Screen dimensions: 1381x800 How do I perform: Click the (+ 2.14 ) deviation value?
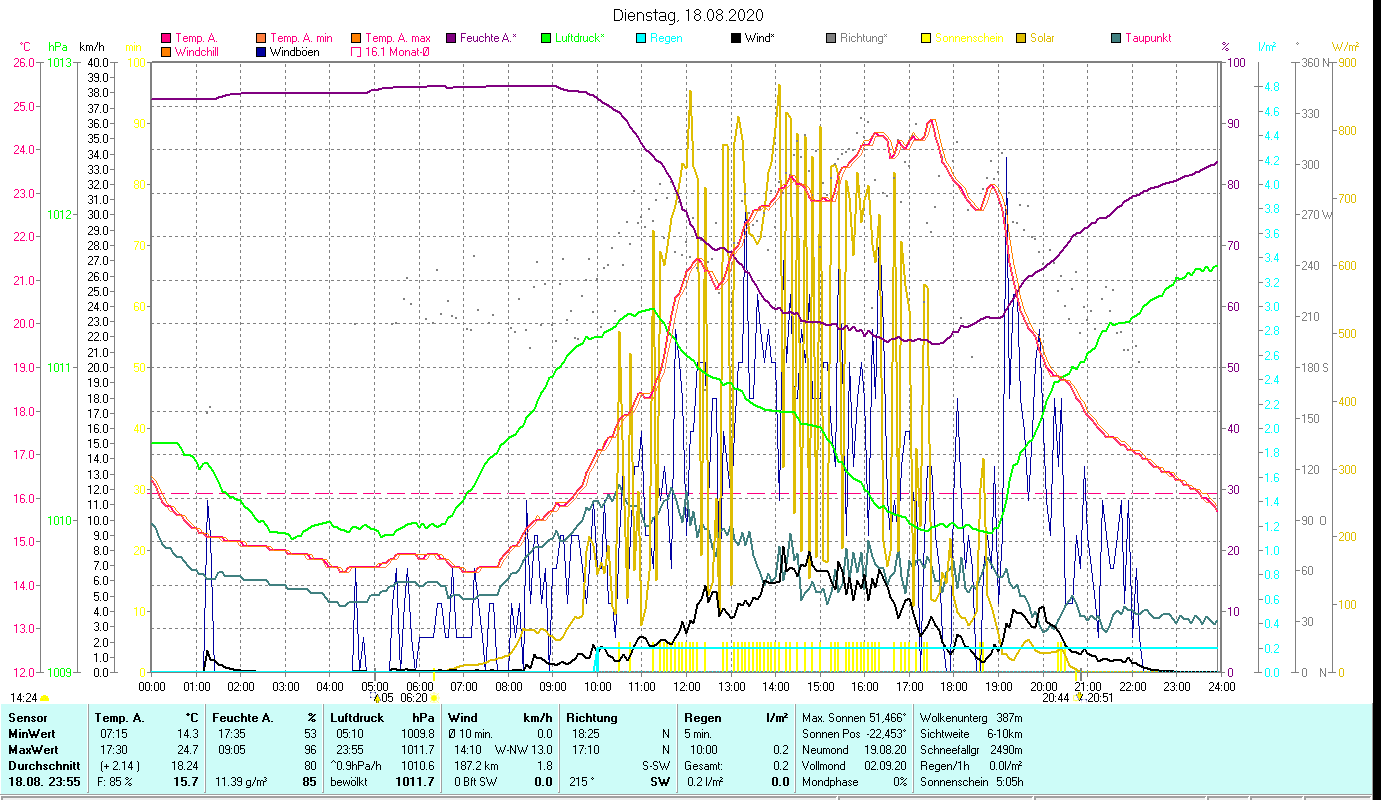tap(119, 765)
